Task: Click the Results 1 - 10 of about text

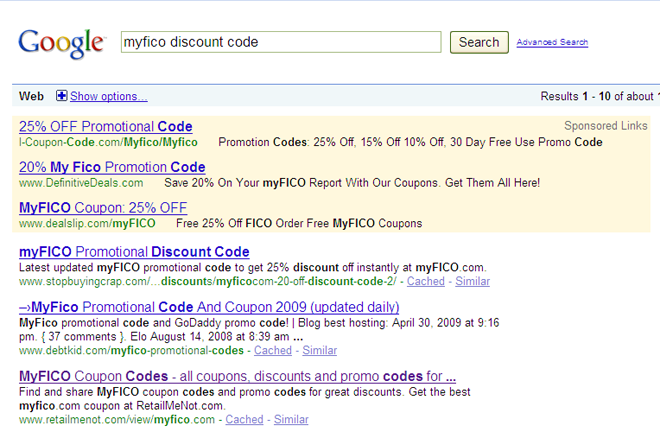Action: [x=599, y=96]
